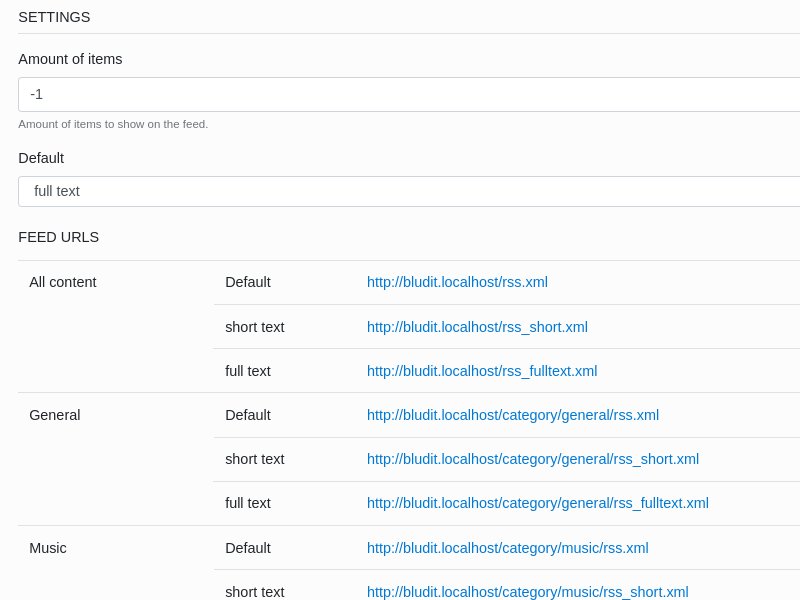Viewport: 800px width, 600px height.
Task: Click the Music category row label
Action: tap(48, 548)
